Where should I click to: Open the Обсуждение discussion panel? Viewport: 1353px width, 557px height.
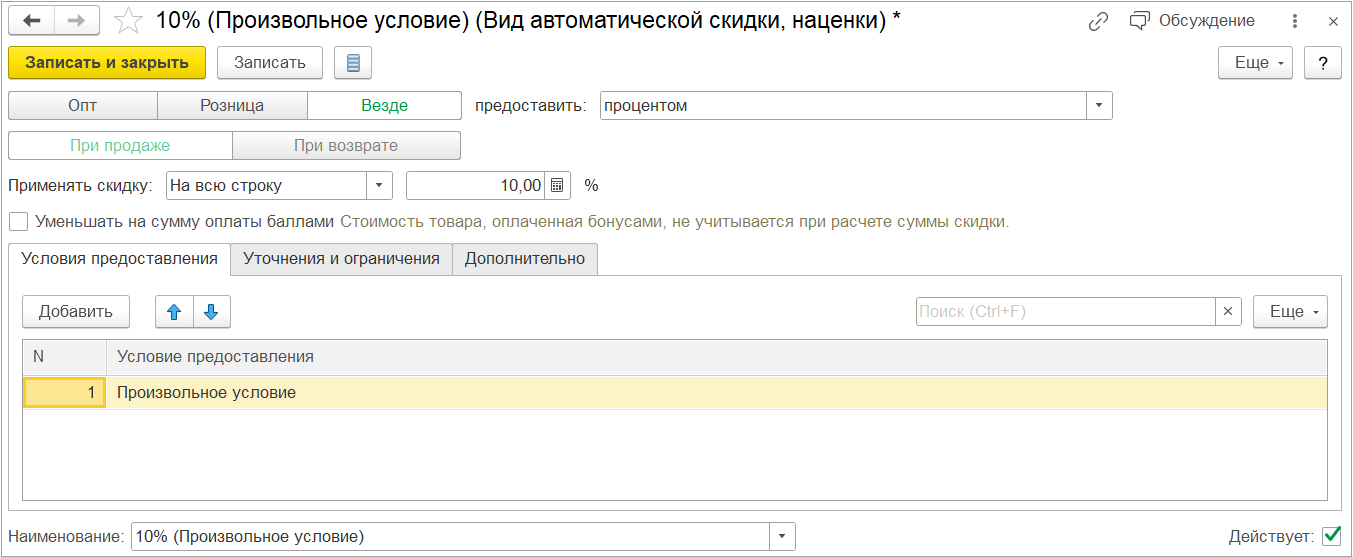(1192, 21)
